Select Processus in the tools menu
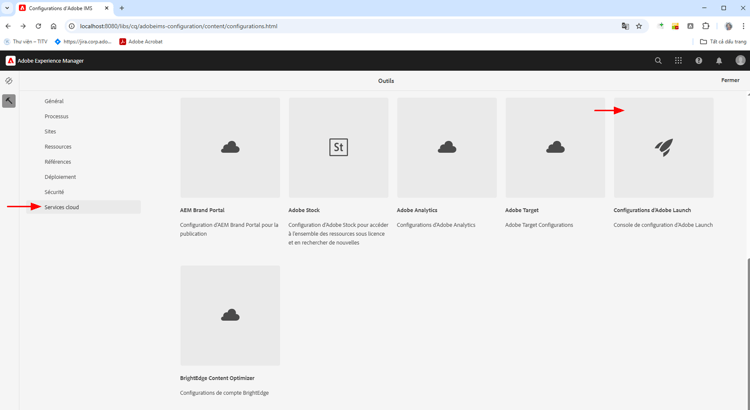 (x=56, y=116)
